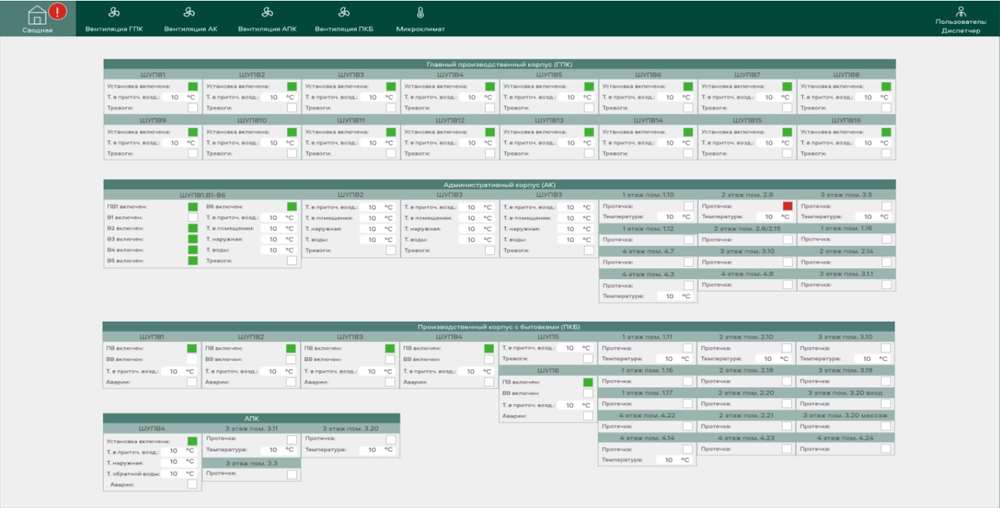The width and height of the screenshot is (1000, 508).
Task: Click the Вентиляция АК fan icon
Action: click(191, 13)
